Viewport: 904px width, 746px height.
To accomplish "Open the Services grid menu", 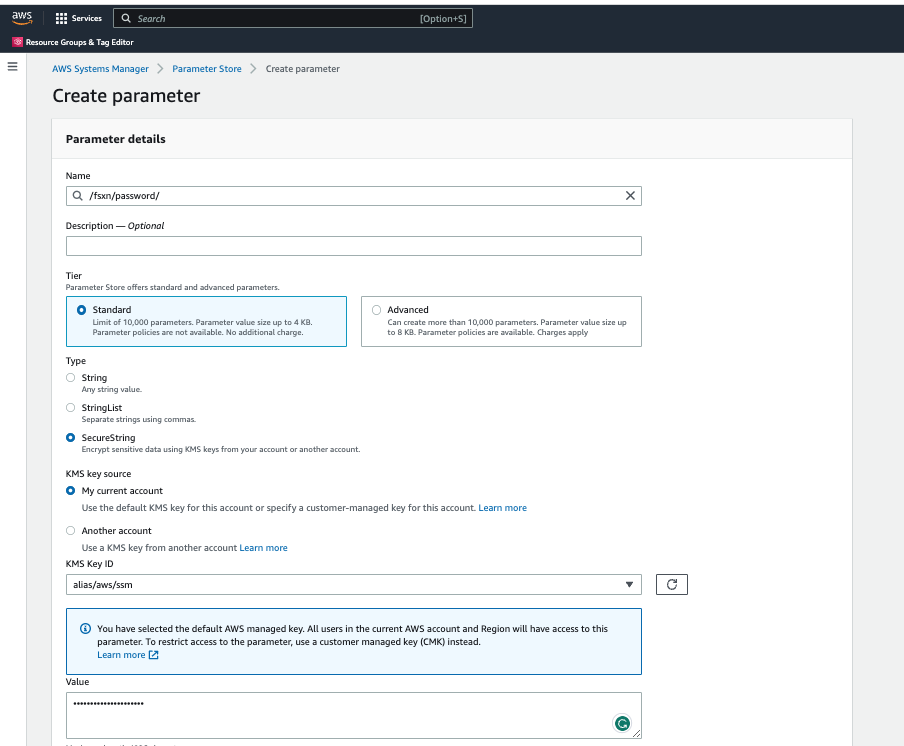I will point(61,18).
